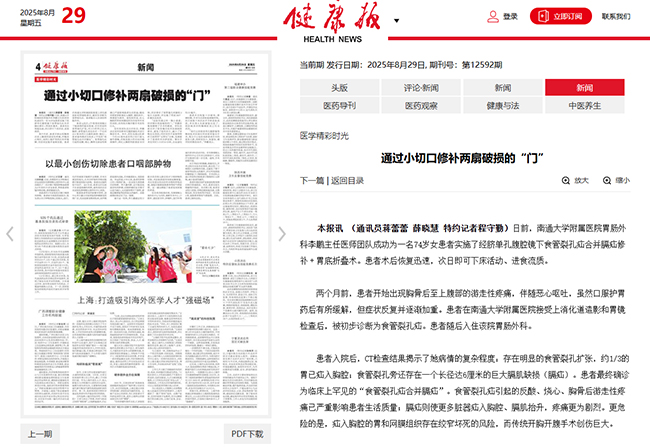Select the 评论·新闻 section tab

(421, 87)
